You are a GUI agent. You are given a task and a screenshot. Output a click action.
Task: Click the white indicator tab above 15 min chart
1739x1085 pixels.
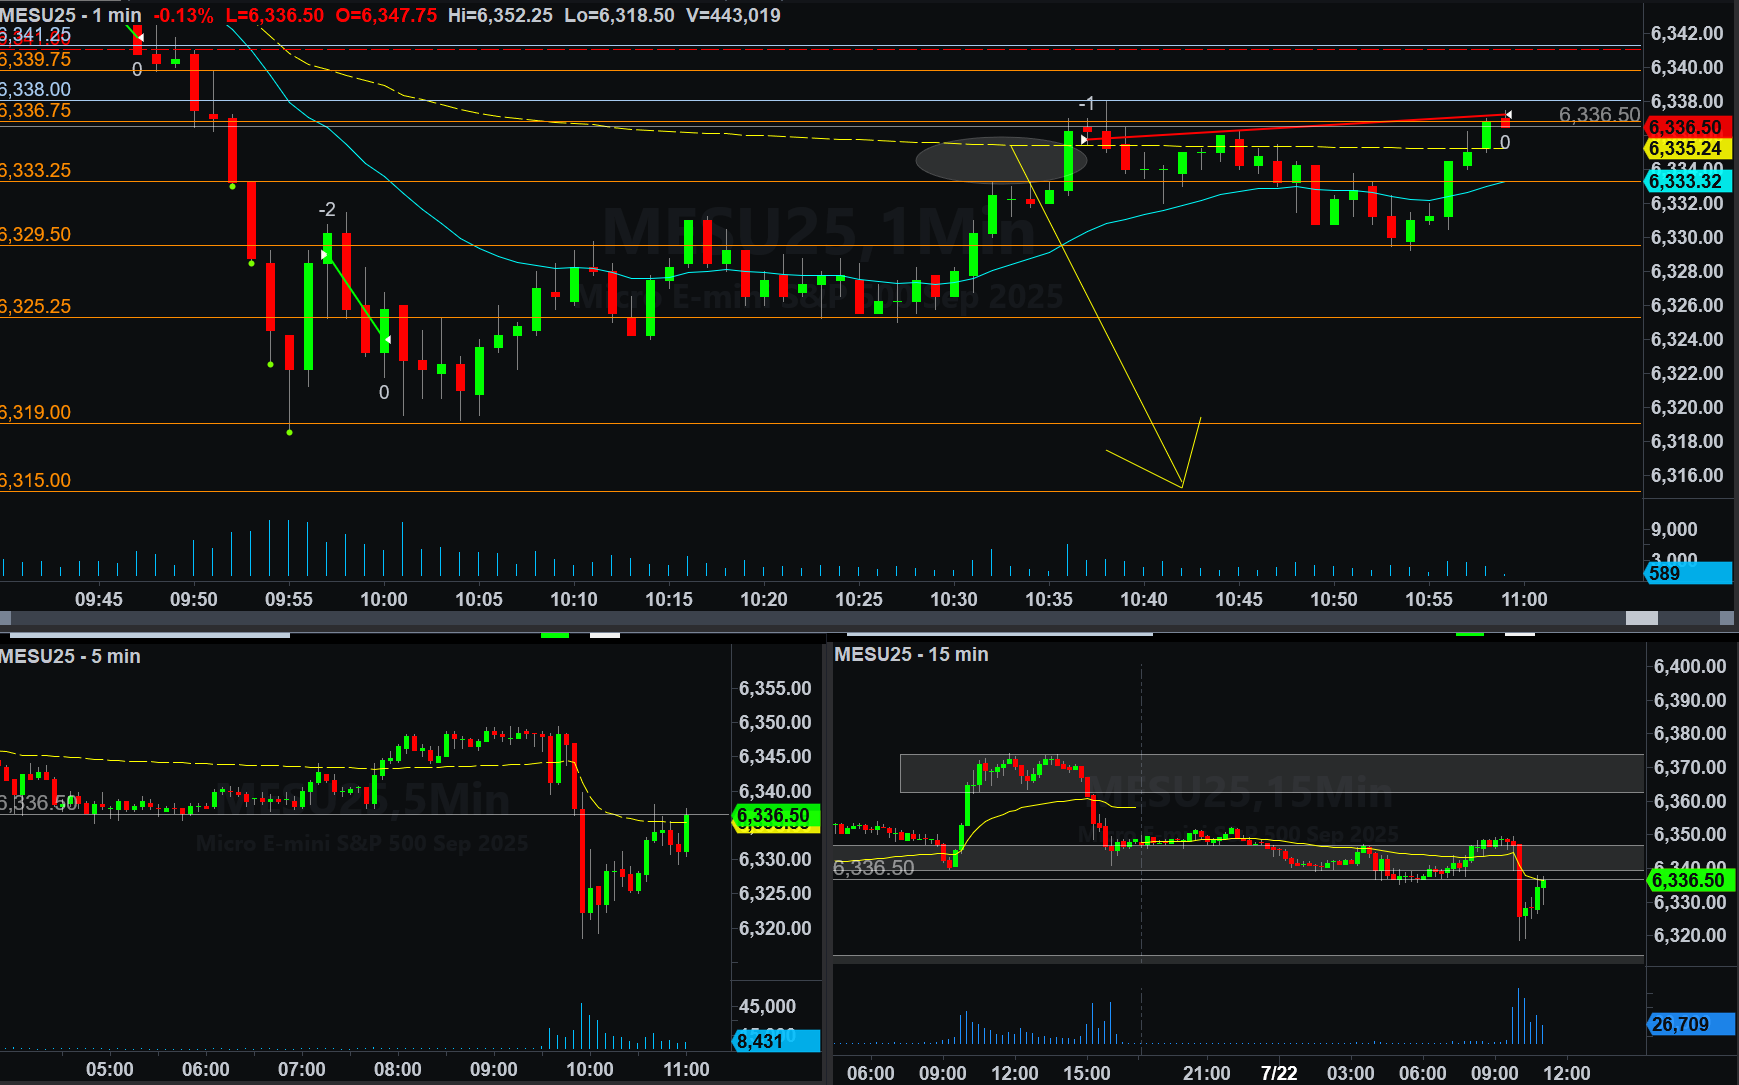tap(1519, 634)
